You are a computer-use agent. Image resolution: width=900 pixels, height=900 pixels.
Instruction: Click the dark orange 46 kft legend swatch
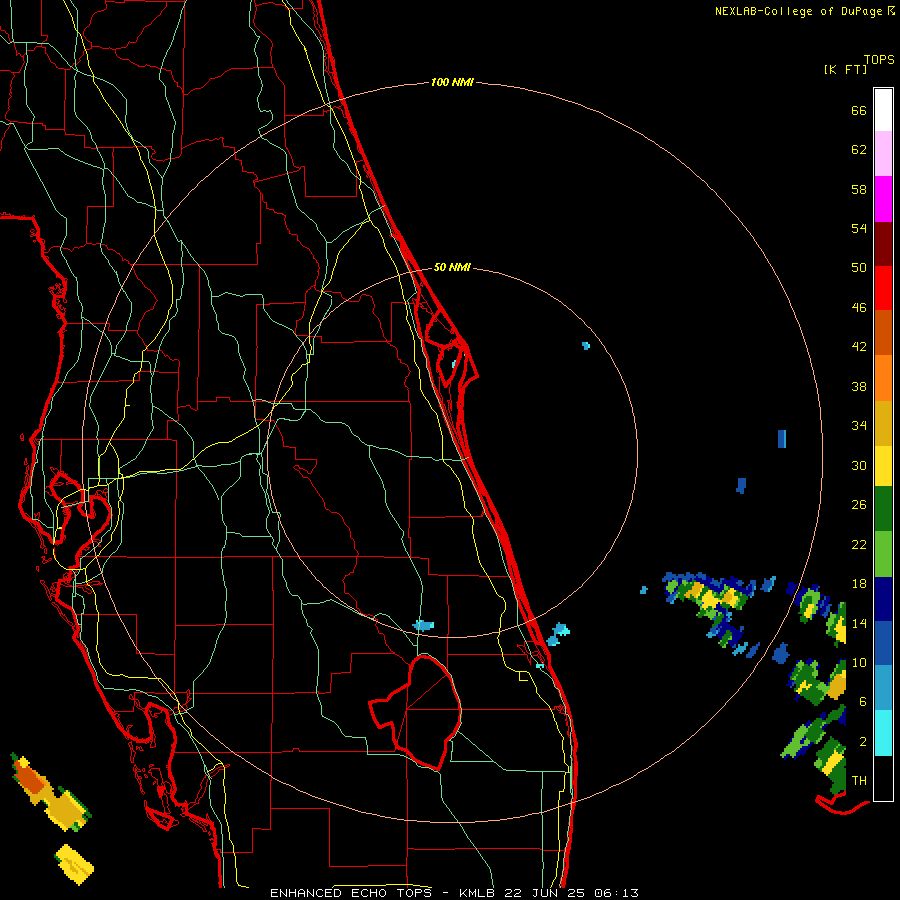pos(883,332)
